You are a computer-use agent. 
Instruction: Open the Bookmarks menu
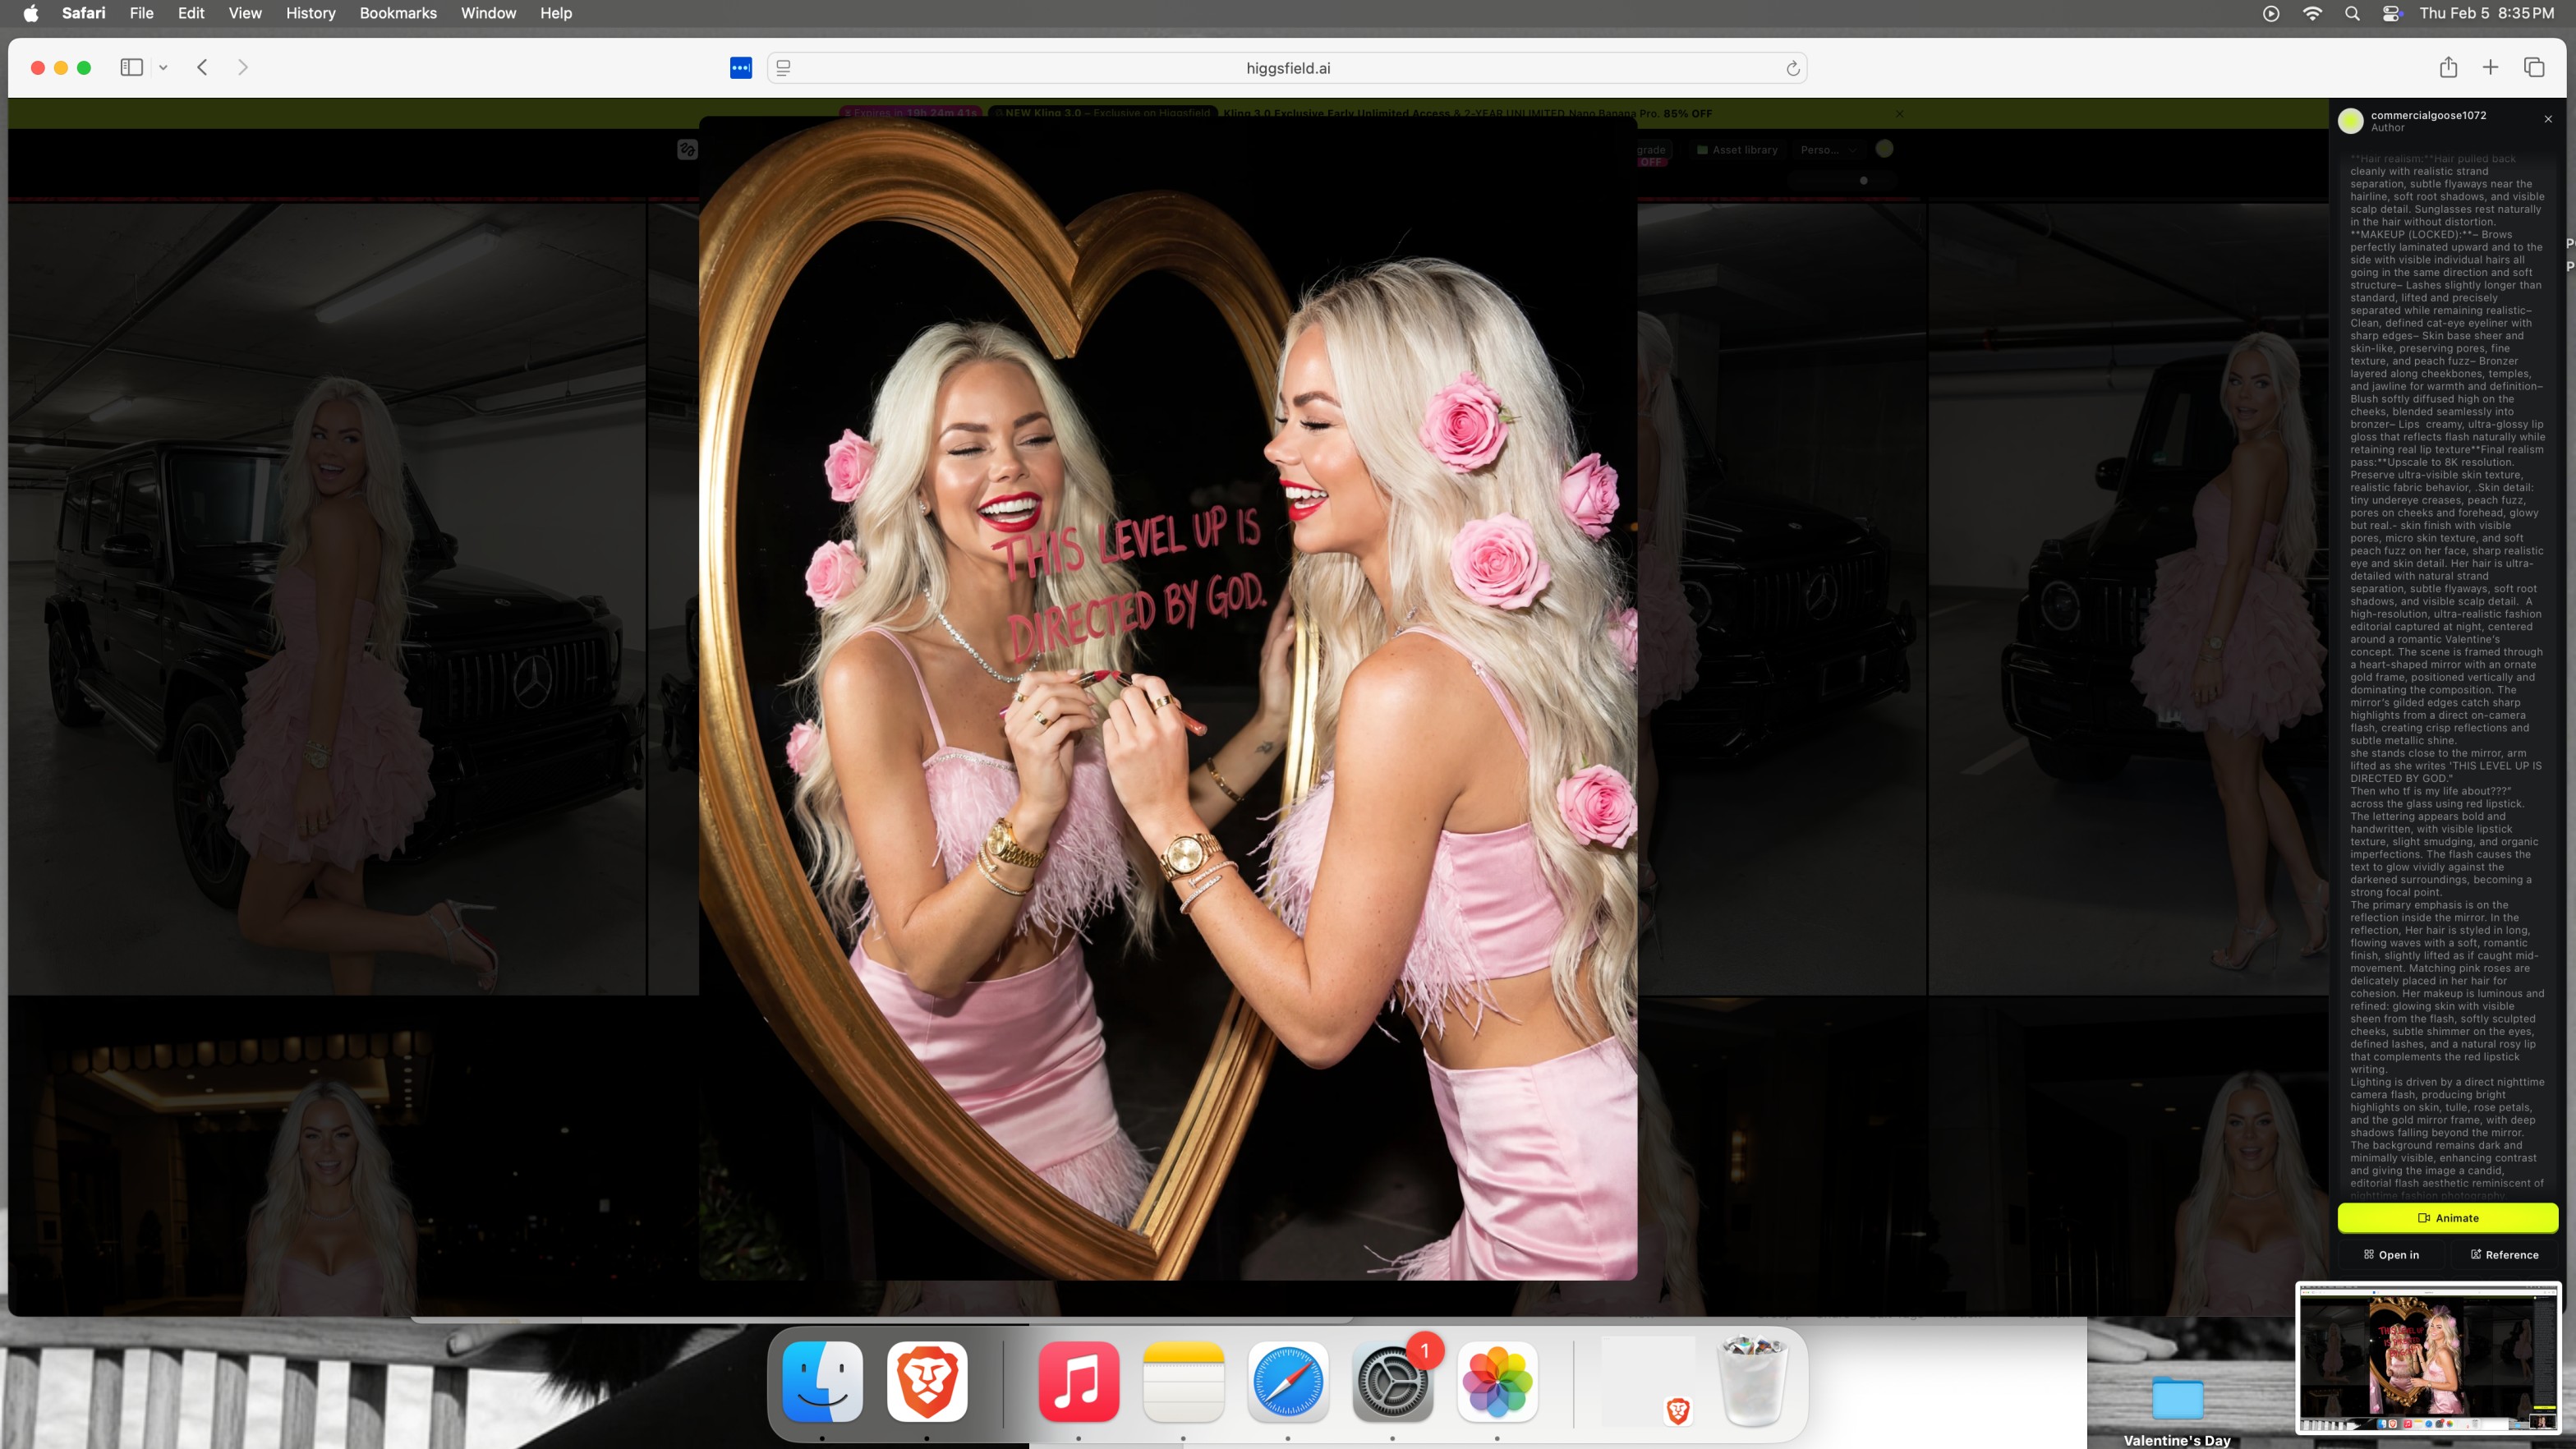[x=398, y=13]
